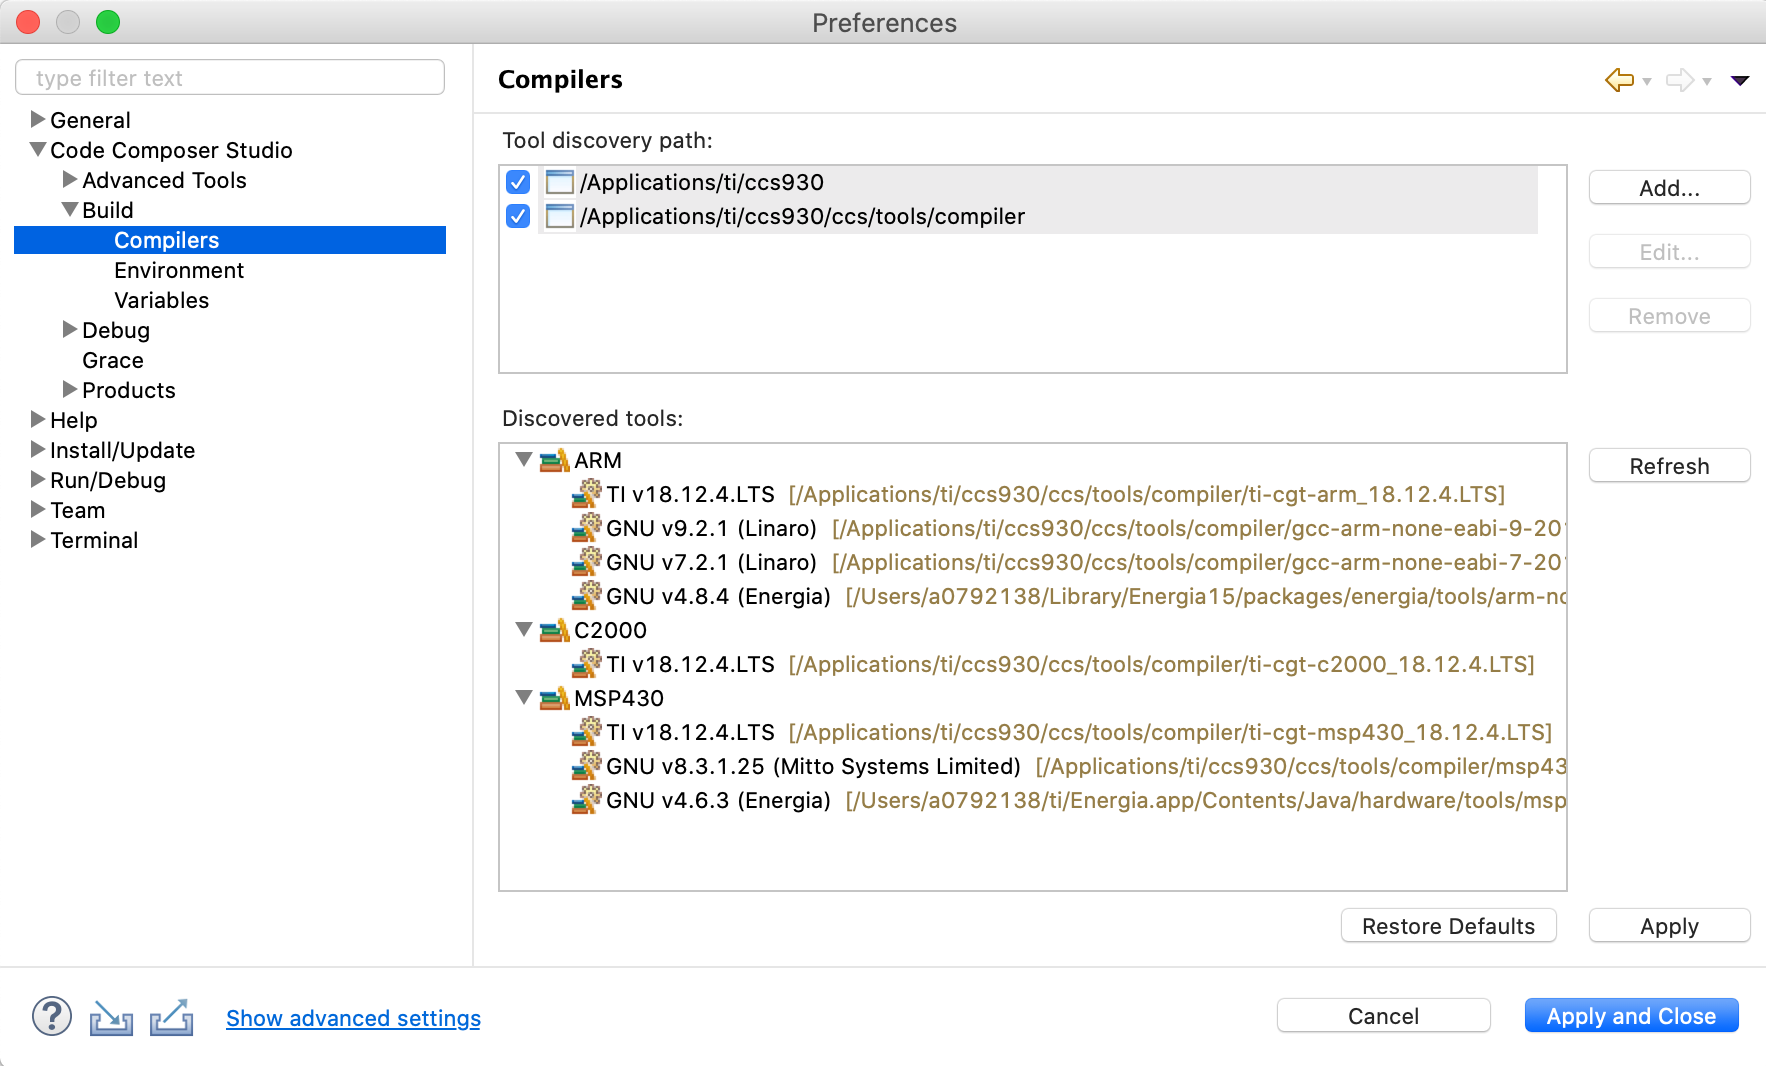Expand the Team category

38,509
